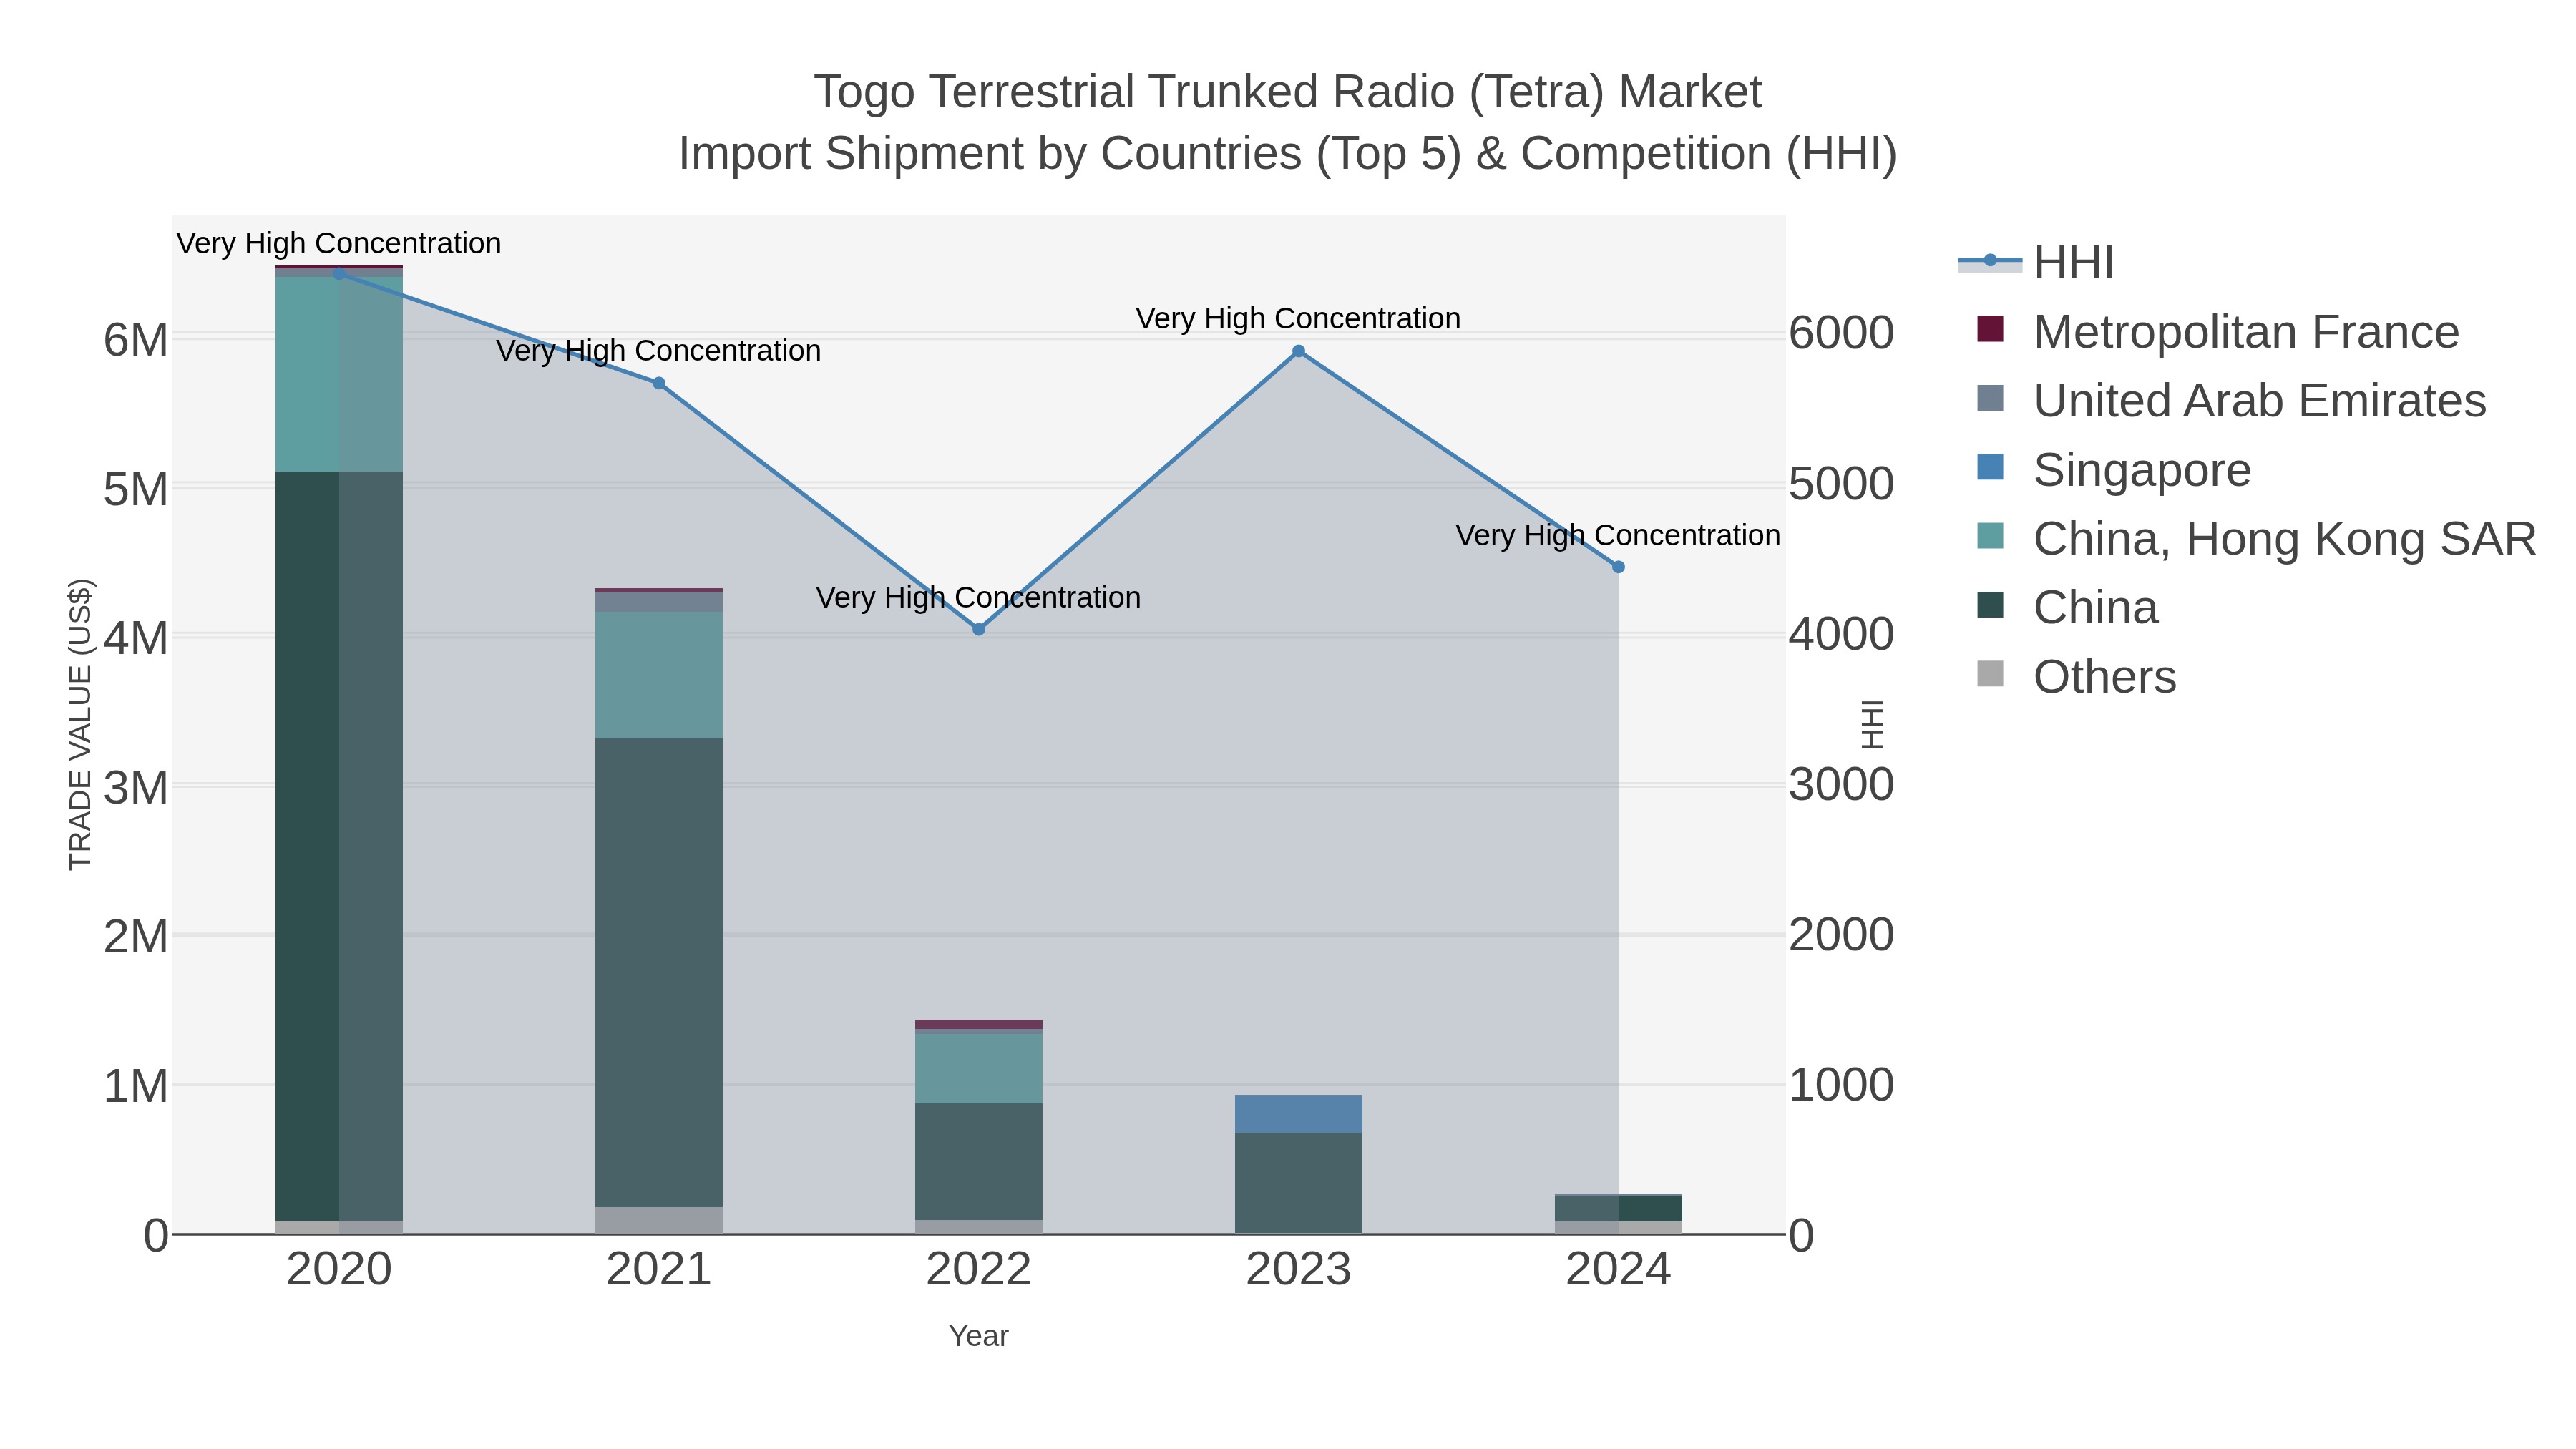Viewport: 2576px width, 1449px height.
Task: Click 'Very High Concentration' label above 2020
Action: [339, 244]
